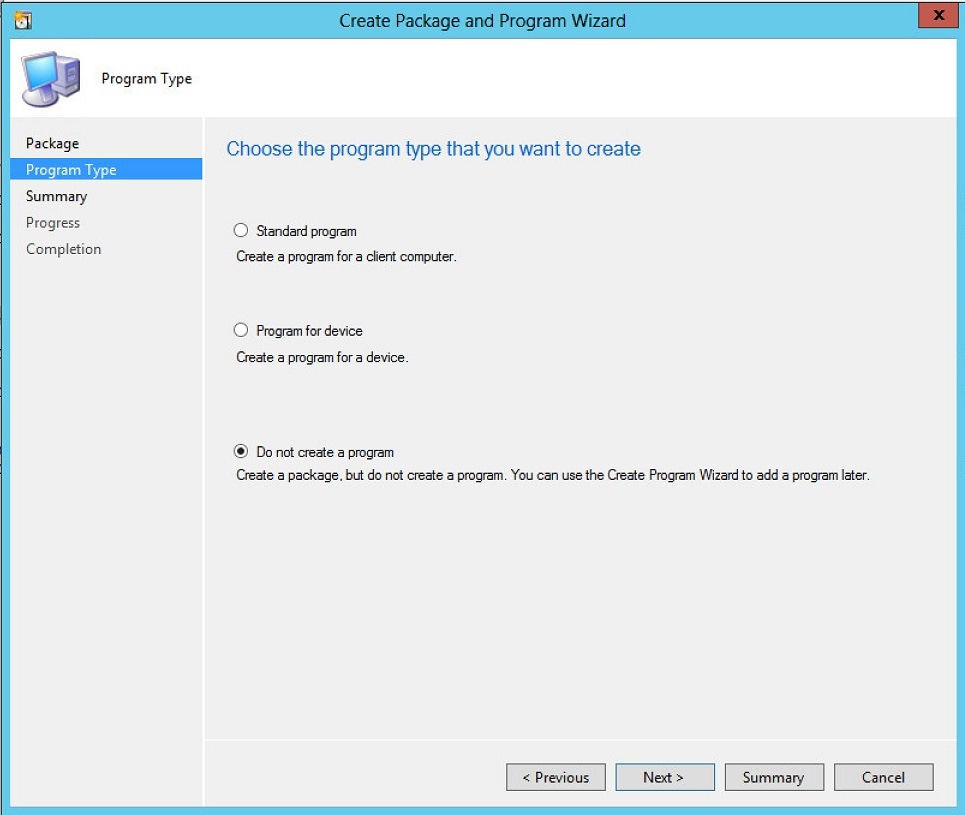Click the Standard program label text
The height and width of the screenshot is (815, 965).
(306, 230)
